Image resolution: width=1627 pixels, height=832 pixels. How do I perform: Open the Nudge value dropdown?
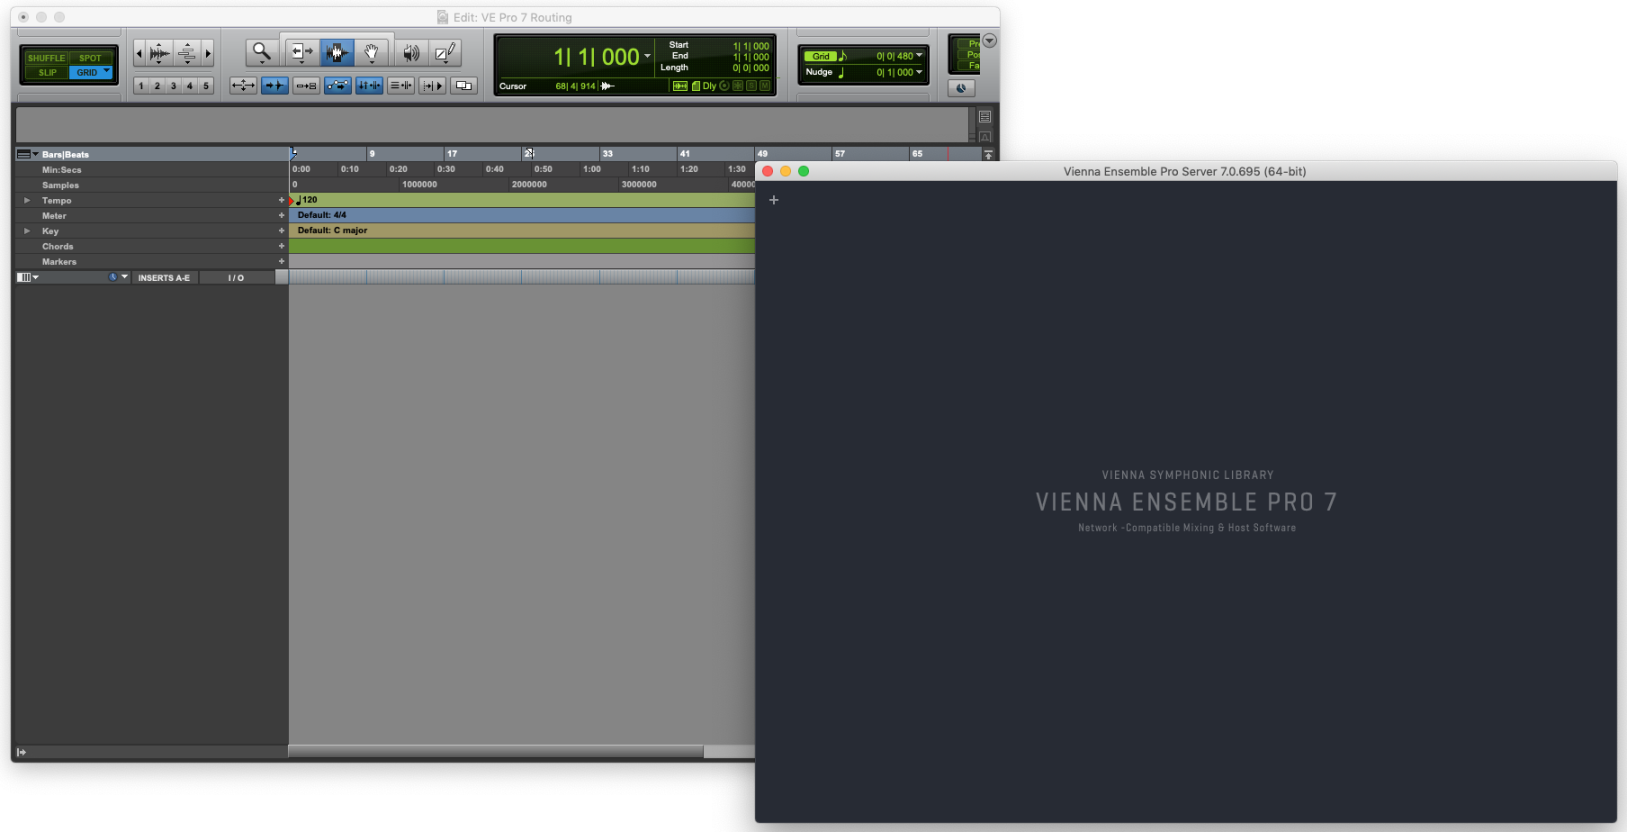pos(919,72)
